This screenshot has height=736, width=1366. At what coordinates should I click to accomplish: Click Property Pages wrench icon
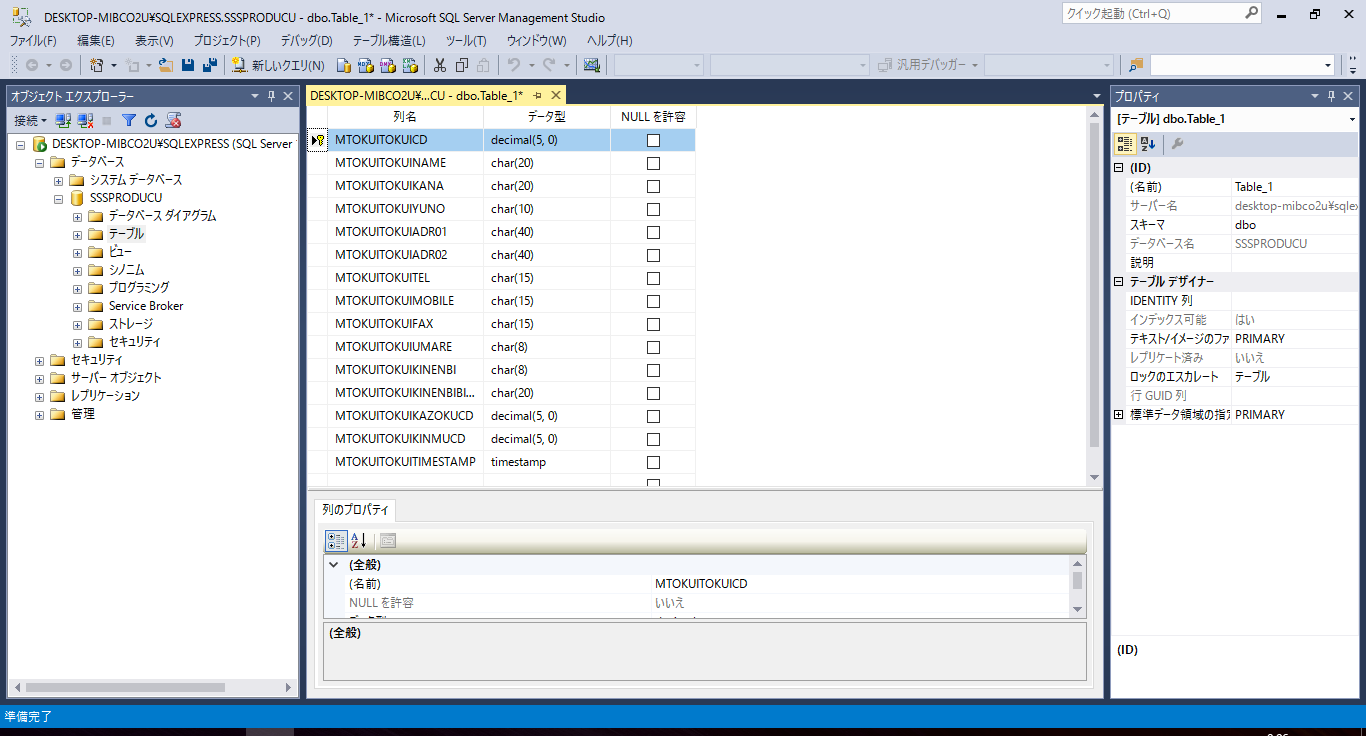(x=1177, y=144)
